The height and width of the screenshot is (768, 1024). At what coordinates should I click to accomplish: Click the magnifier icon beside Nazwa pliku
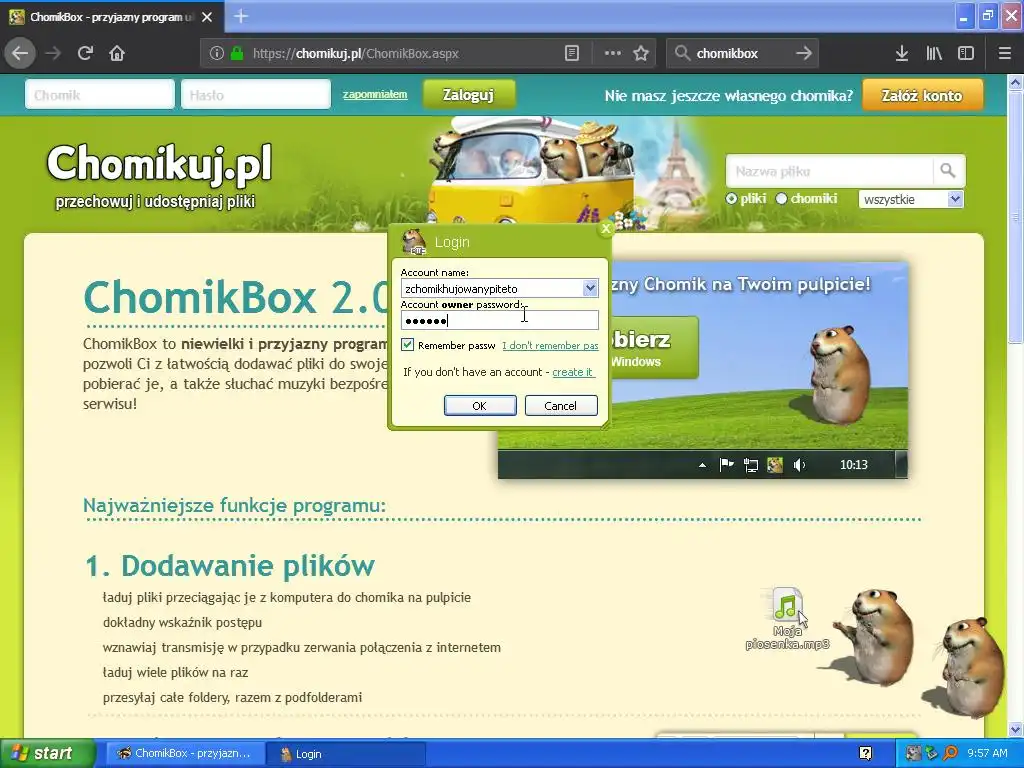pyautogui.click(x=948, y=171)
